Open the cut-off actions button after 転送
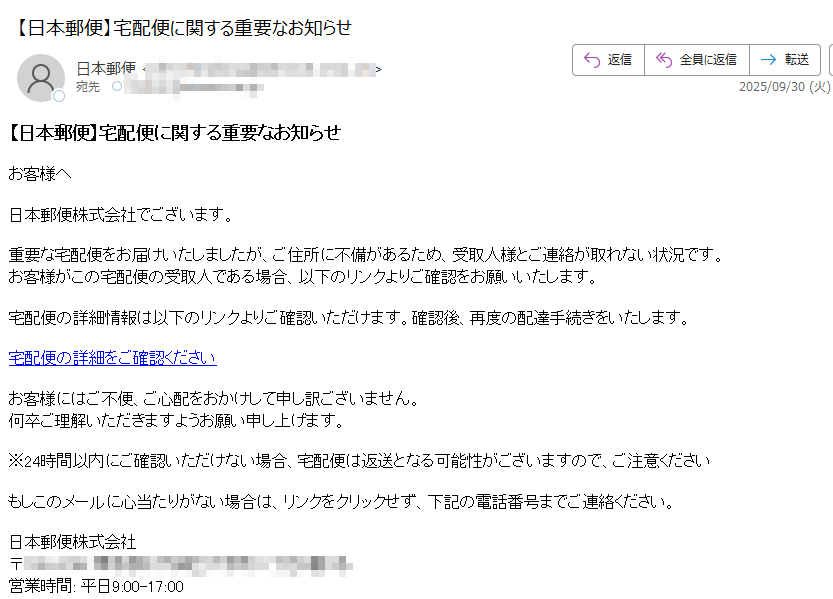 click(x=831, y=60)
